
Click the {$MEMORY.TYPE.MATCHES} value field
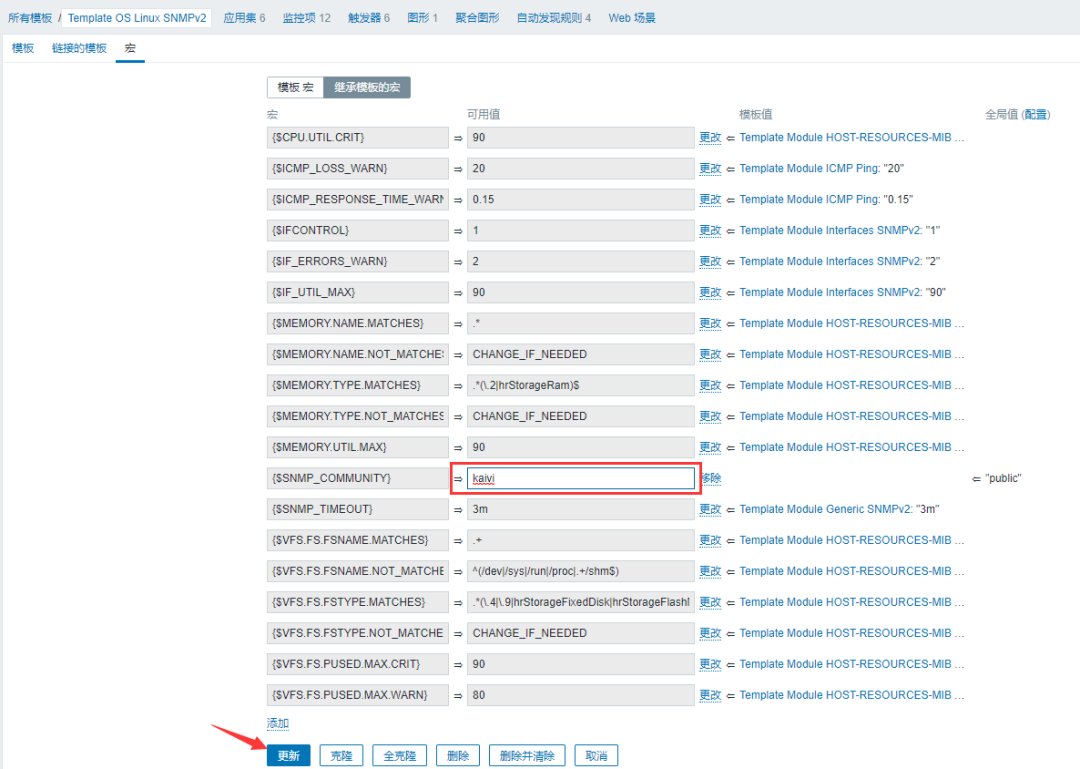click(x=581, y=385)
